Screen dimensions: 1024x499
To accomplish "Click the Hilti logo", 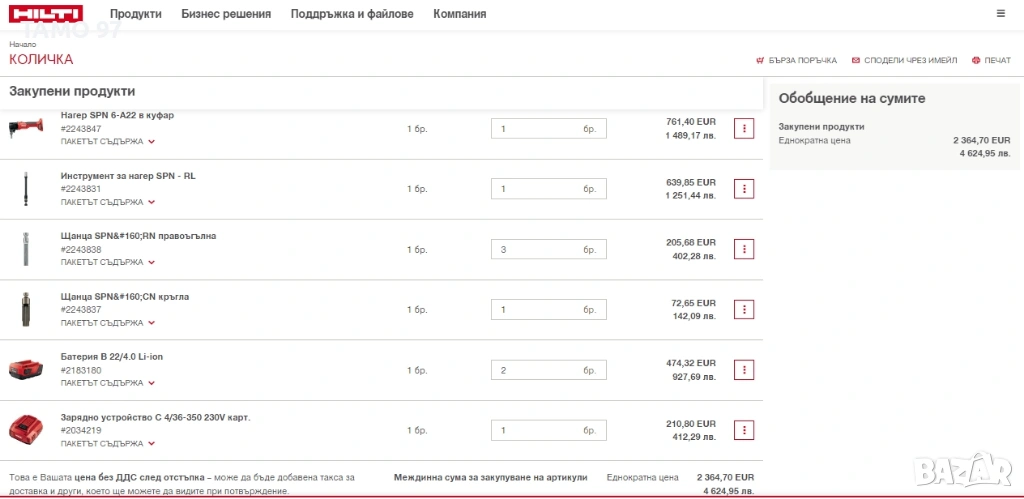I will 46,14.
